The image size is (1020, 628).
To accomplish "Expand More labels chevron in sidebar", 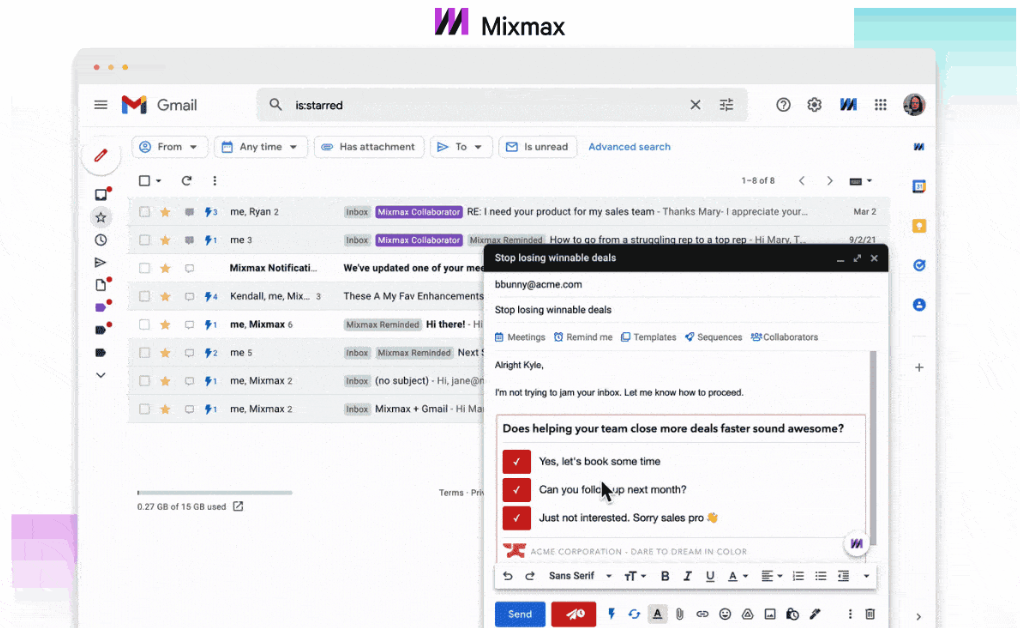I will (101, 375).
